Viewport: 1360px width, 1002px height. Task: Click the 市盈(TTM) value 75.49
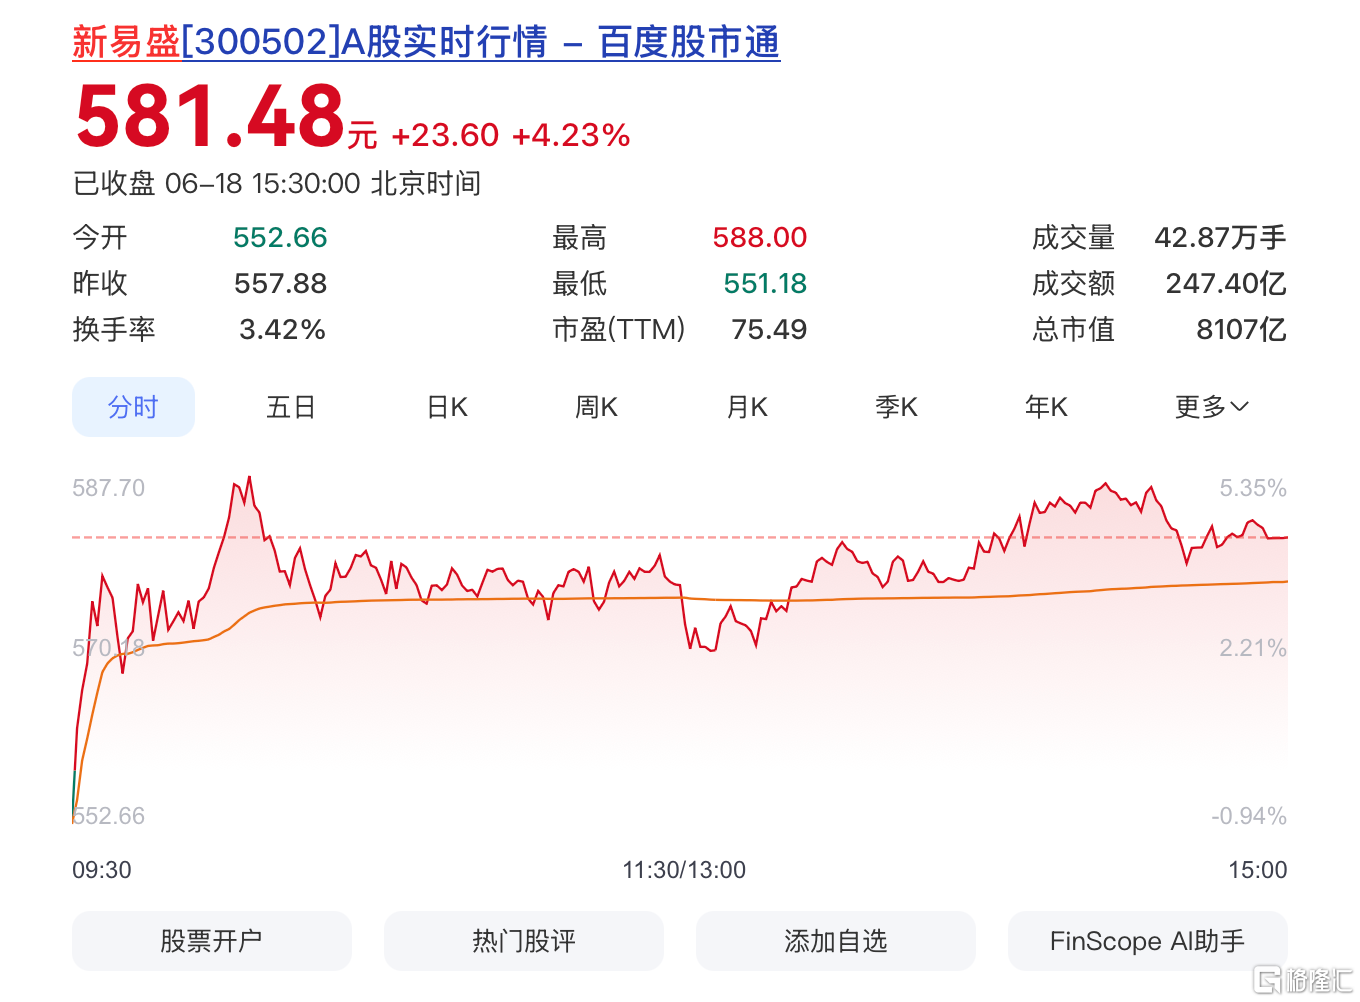[769, 330]
